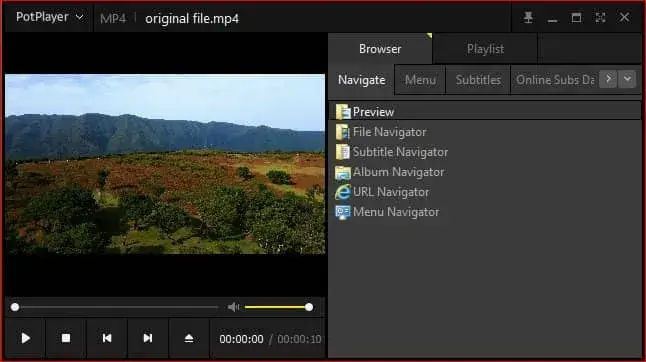Open the PotPlayer main menu dropdown

point(49,17)
